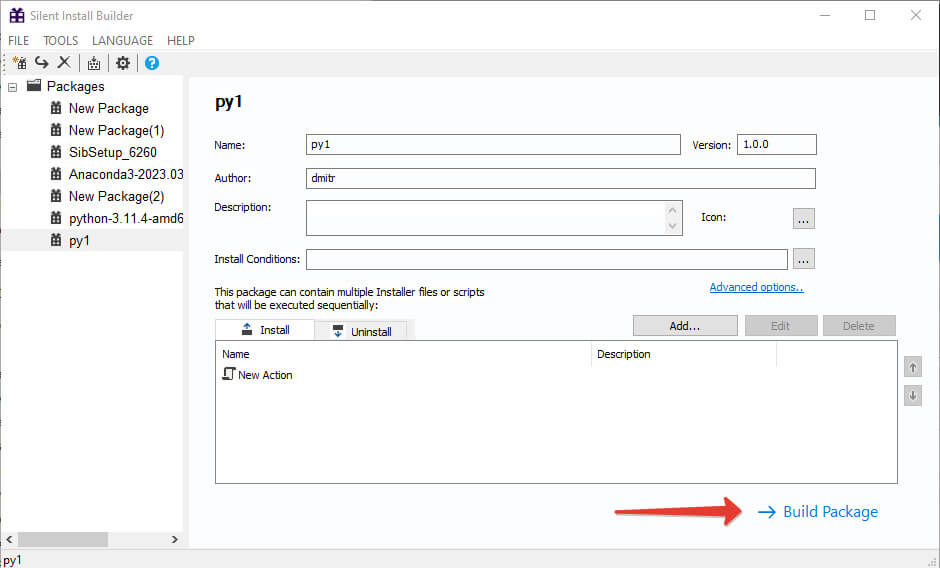Viewport: 940px width, 568px height.
Task: Click the script icon of New Action
Action: [x=228, y=374]
